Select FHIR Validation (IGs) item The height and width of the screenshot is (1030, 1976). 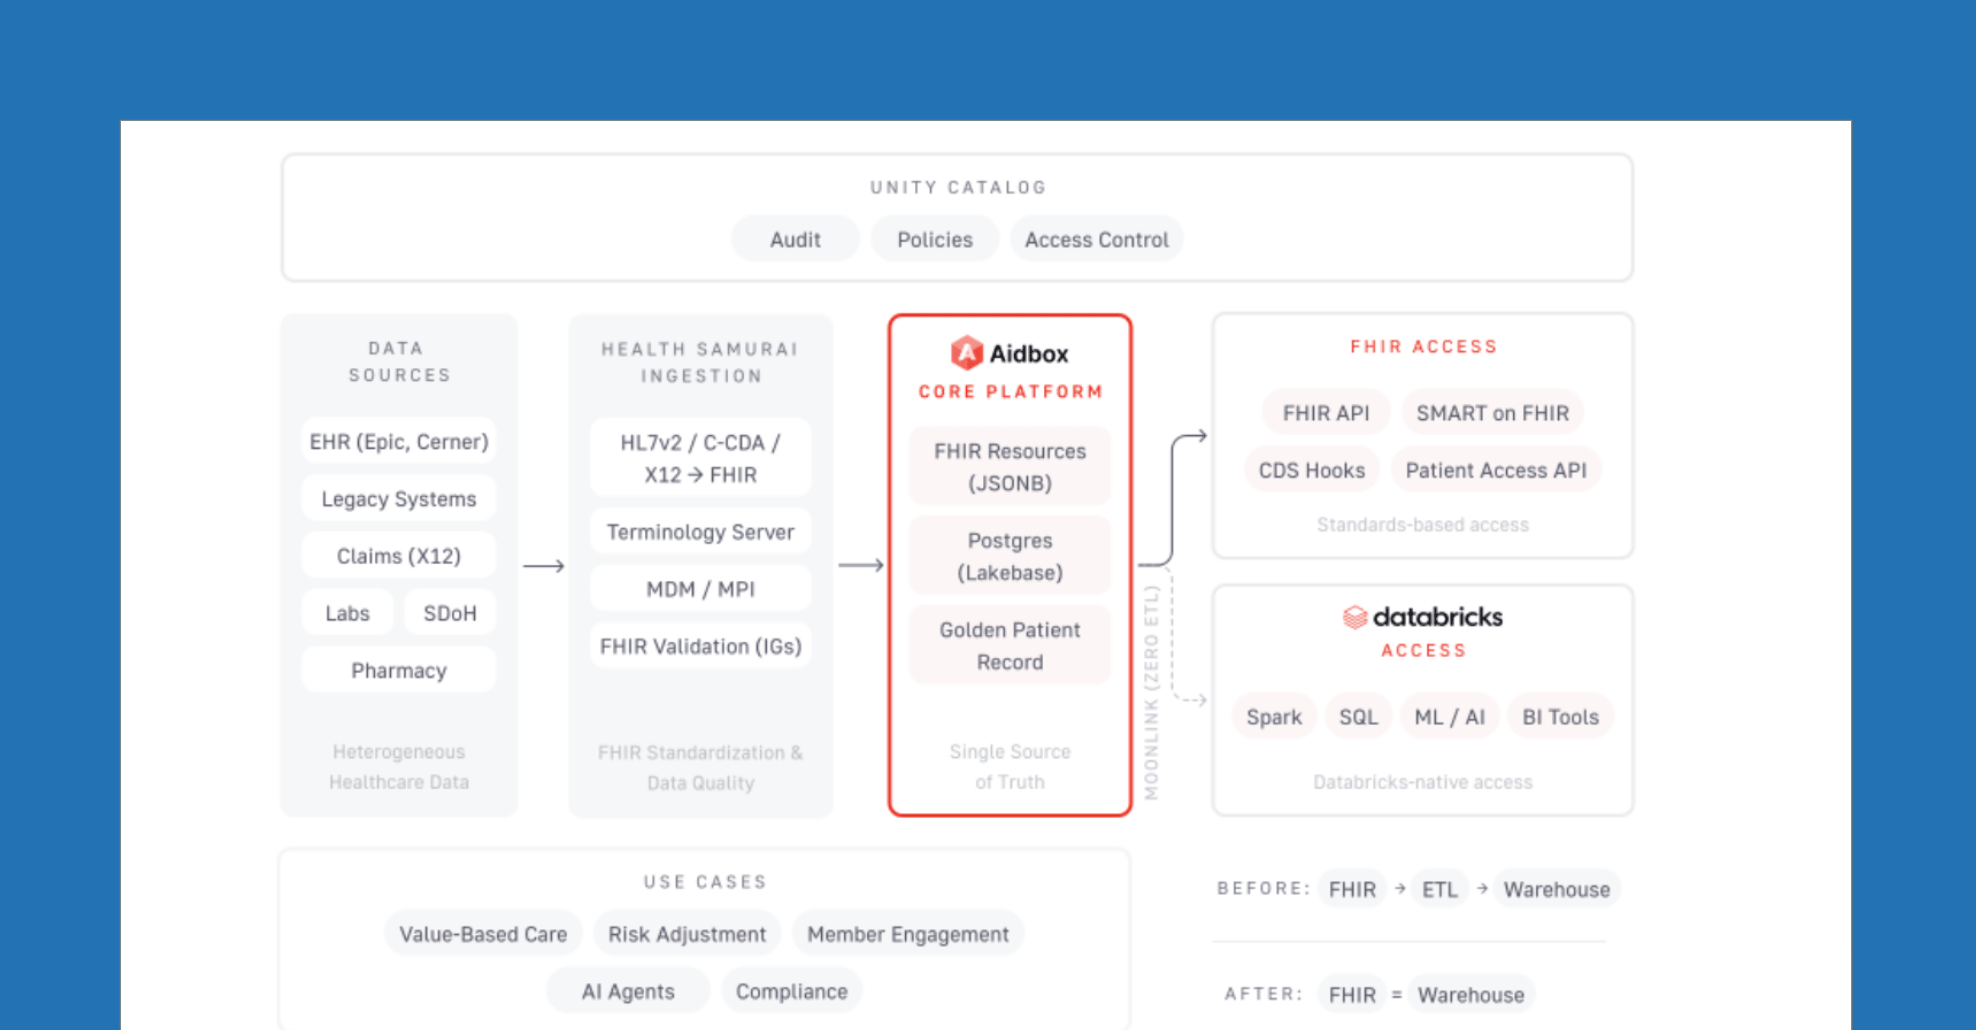tap(700, 645)
